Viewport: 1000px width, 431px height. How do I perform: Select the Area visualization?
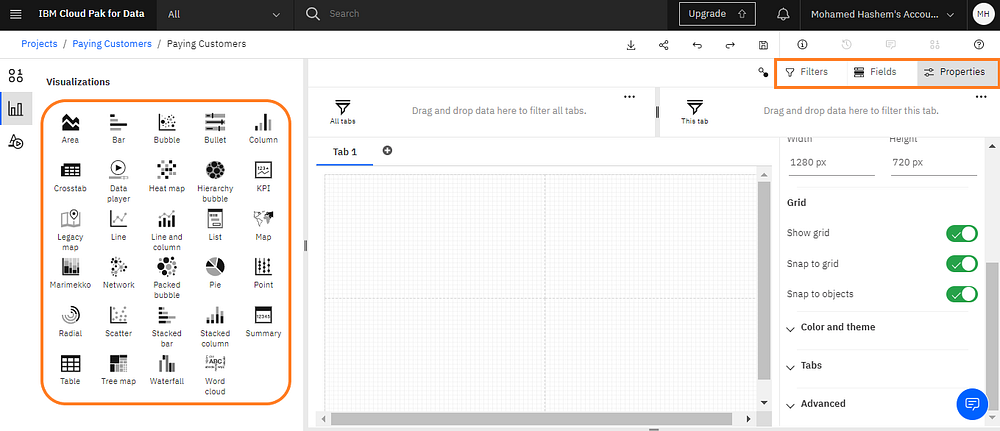pyautogui.click(x=70, y=128)
